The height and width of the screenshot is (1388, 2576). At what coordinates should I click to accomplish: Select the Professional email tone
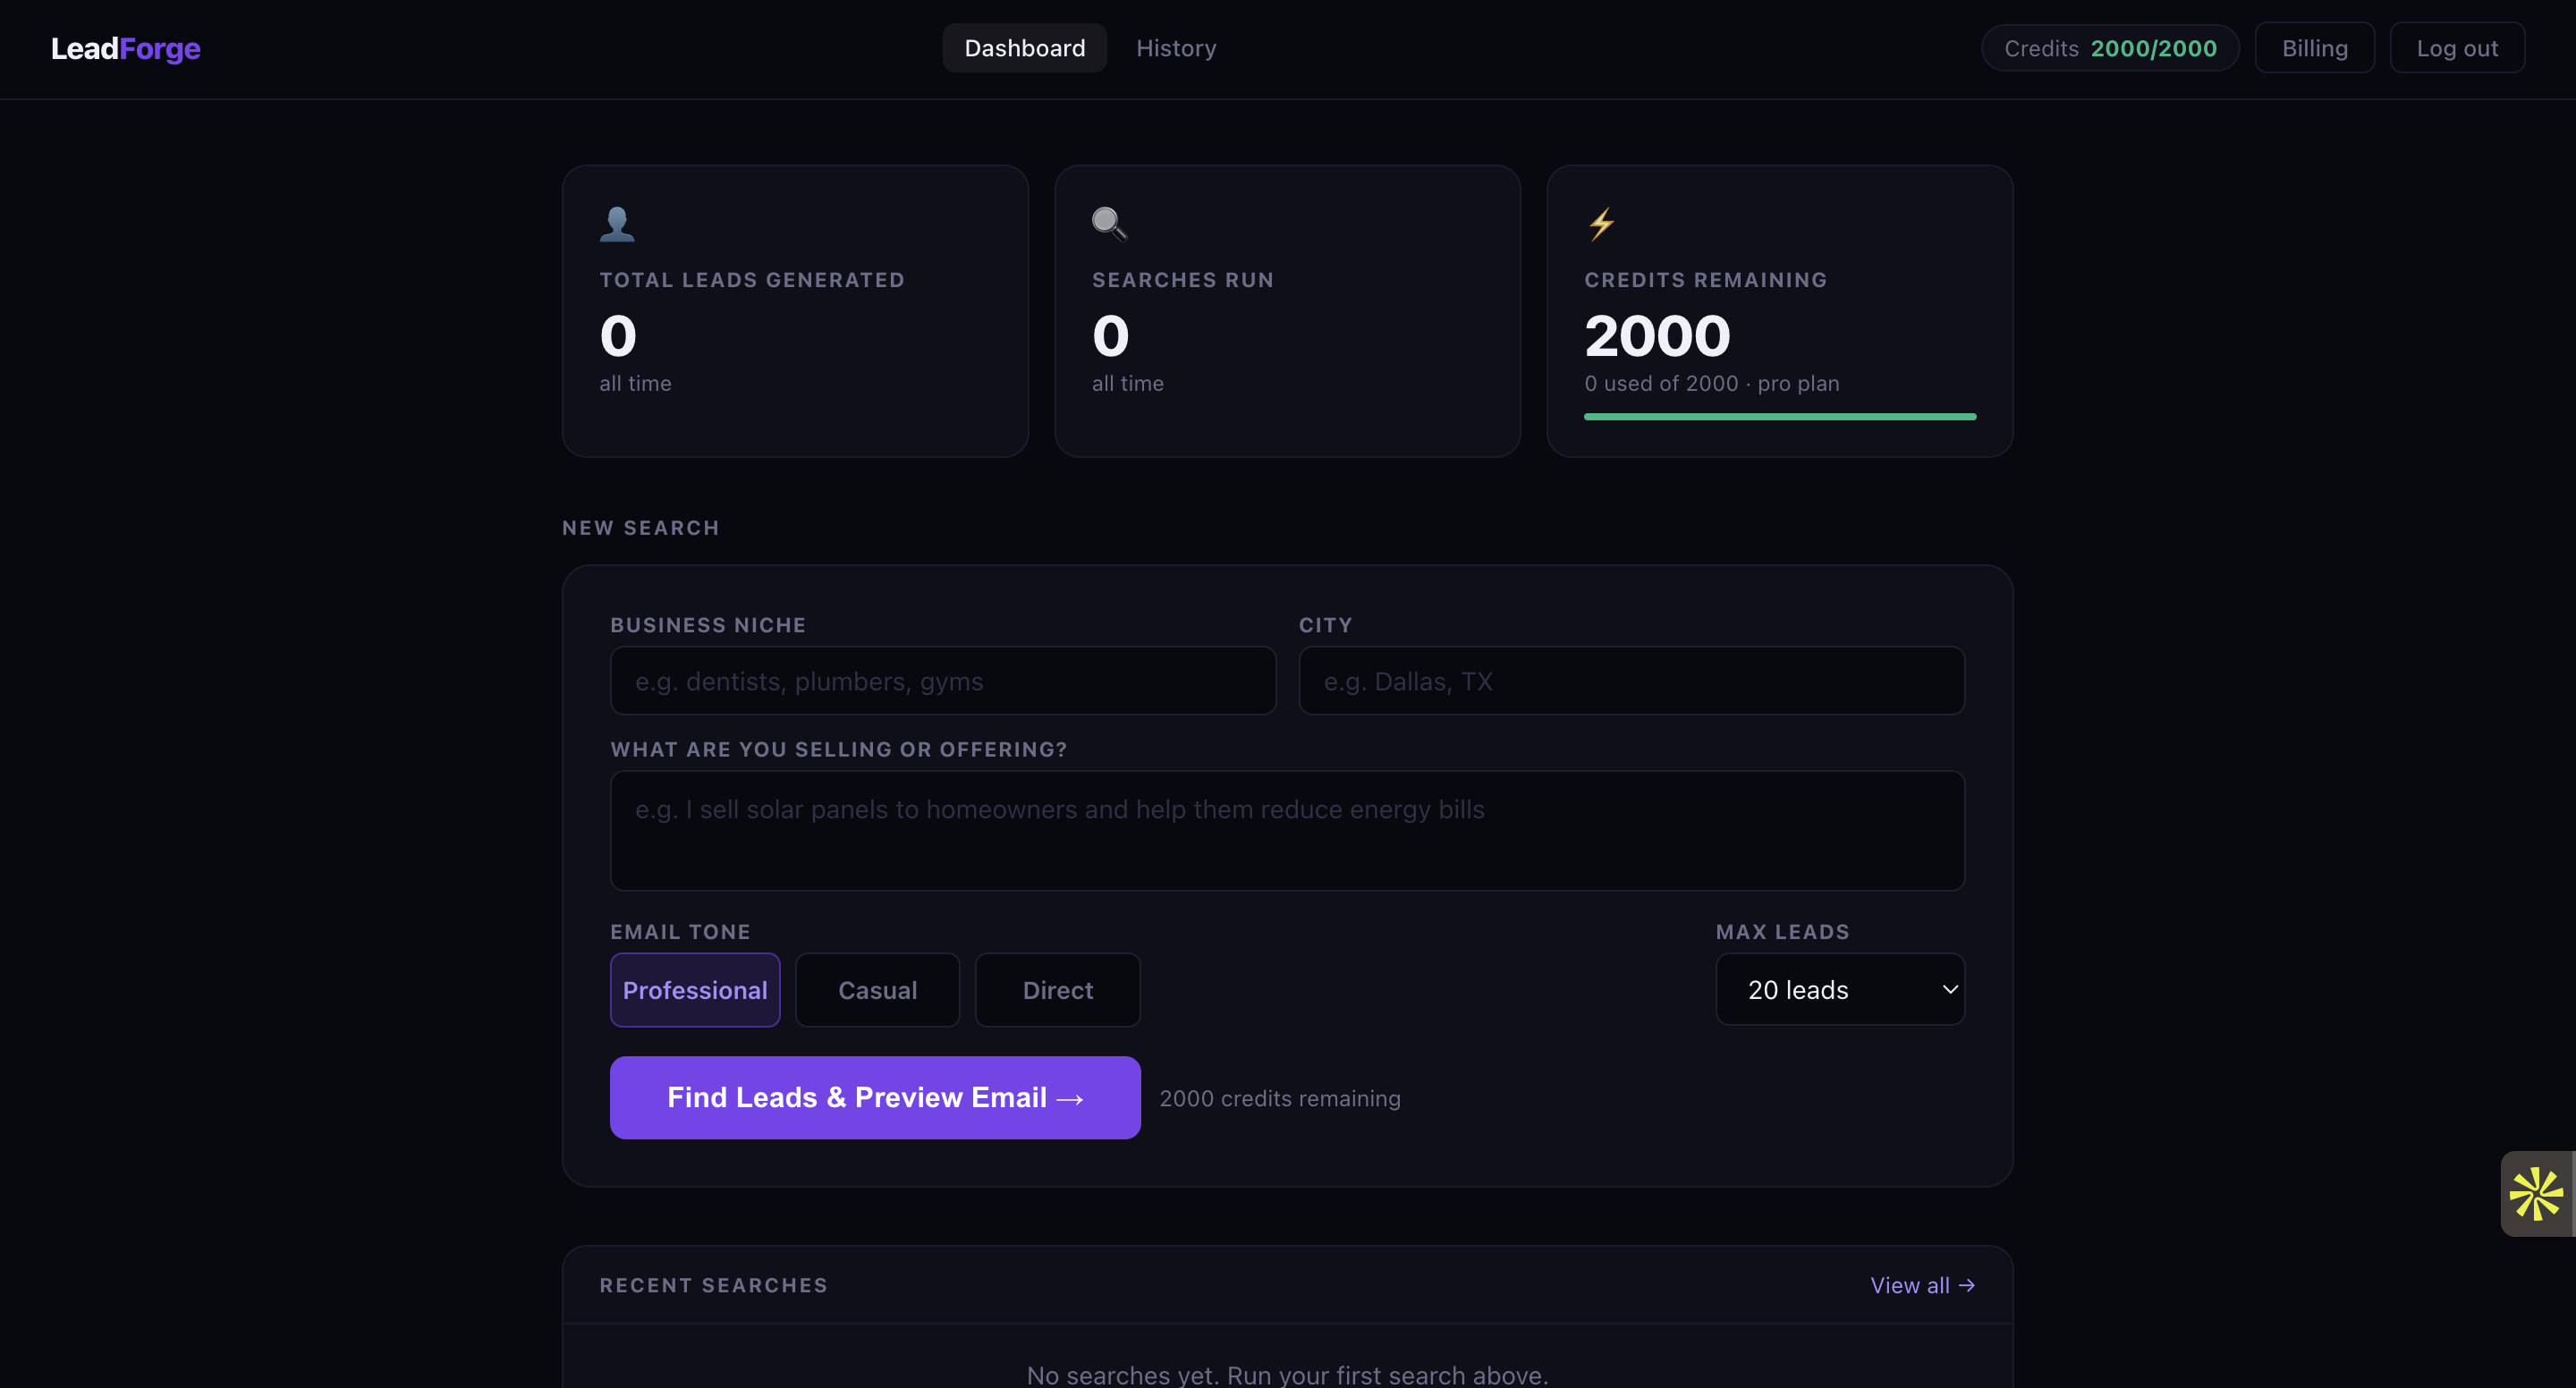(695, 990)
